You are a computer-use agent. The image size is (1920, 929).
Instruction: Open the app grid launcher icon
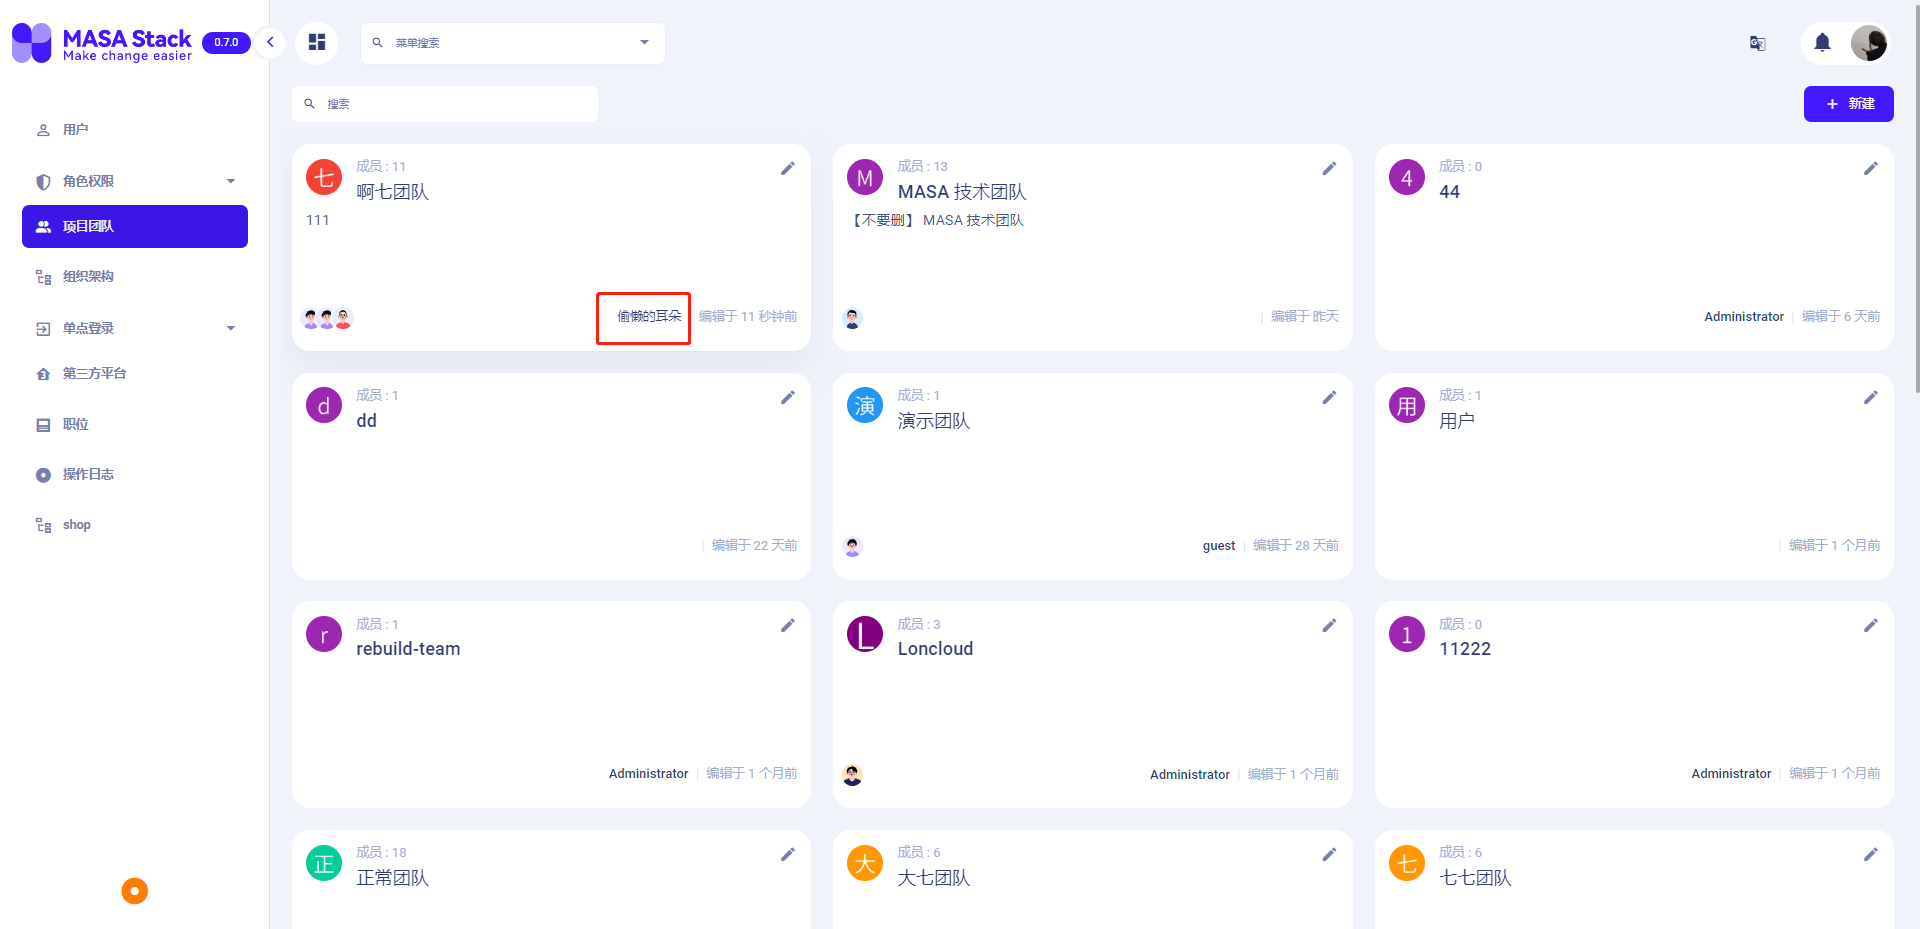pyautogui.click(x=317, y=42)
